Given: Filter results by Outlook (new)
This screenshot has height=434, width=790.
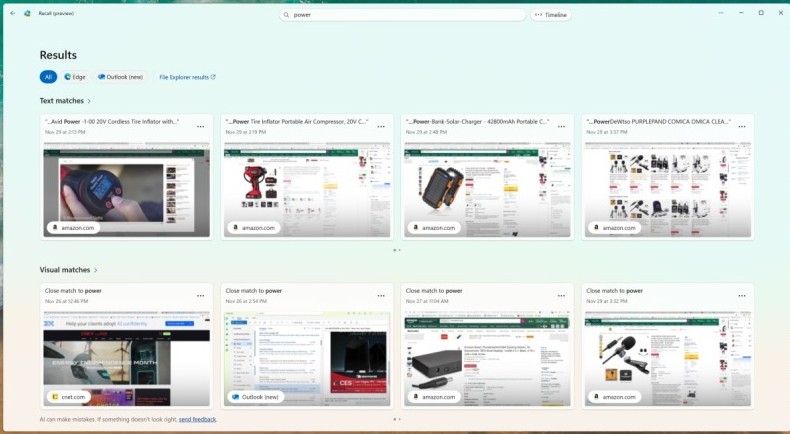Looking at the screenshot, I should (x=121, y=77).
